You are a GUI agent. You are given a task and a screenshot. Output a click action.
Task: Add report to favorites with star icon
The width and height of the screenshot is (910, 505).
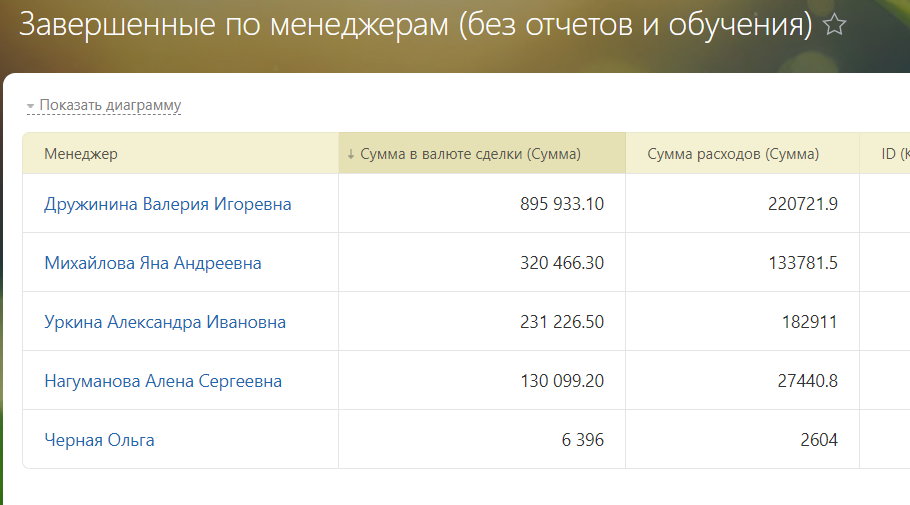tap(835, 25)
